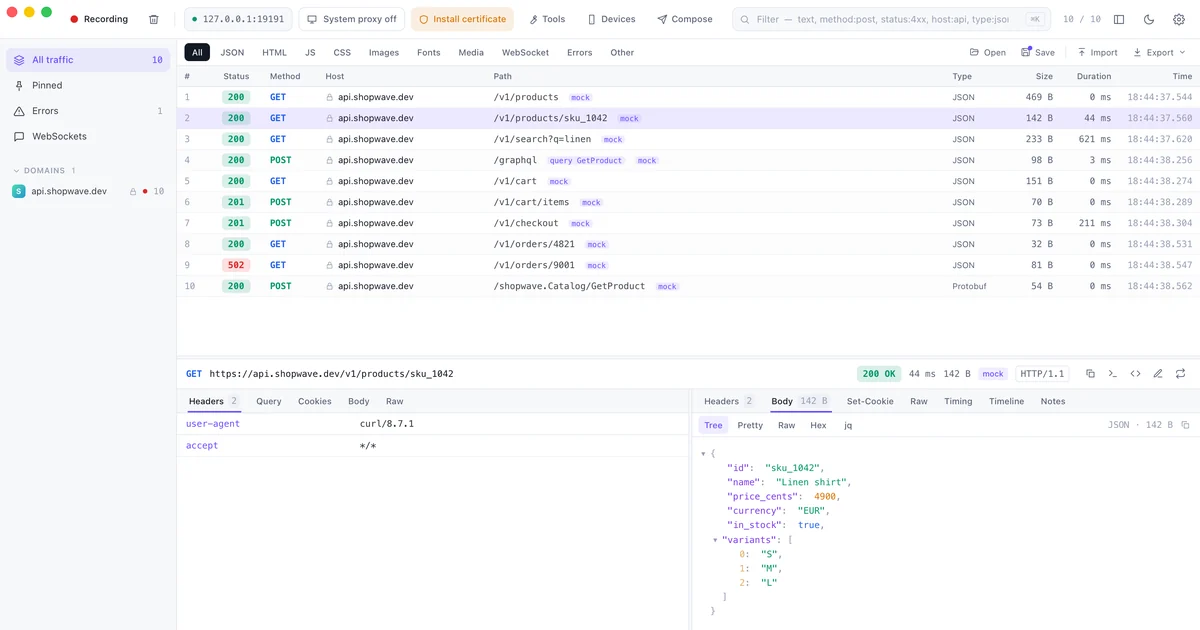
Task: Select the All filter tab
Action: tap(197, 52)
